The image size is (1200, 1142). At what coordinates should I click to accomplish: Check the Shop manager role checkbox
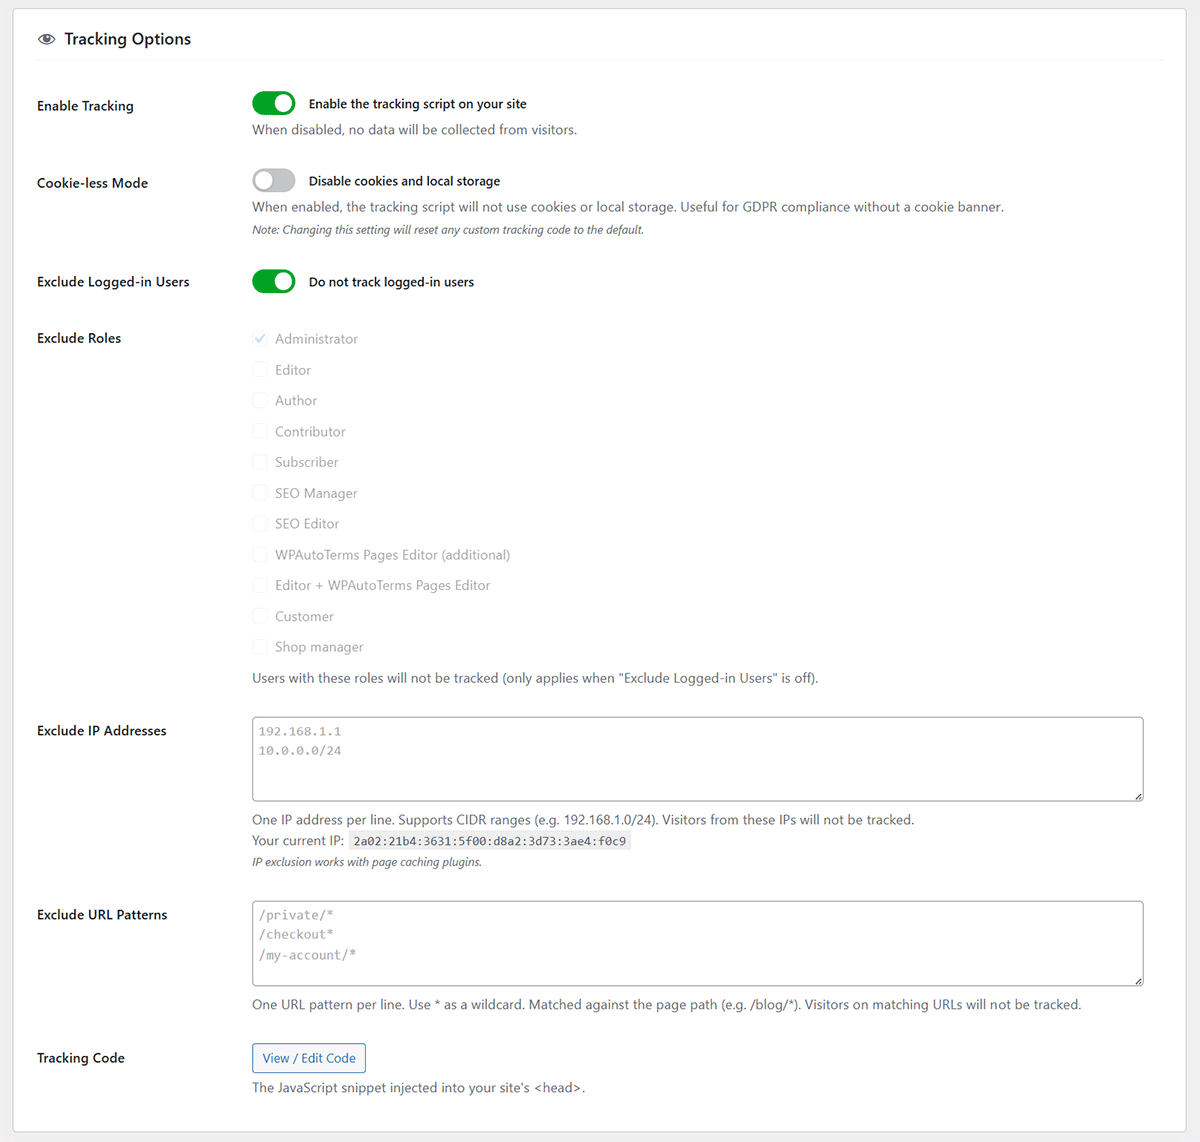click(260, 647)
